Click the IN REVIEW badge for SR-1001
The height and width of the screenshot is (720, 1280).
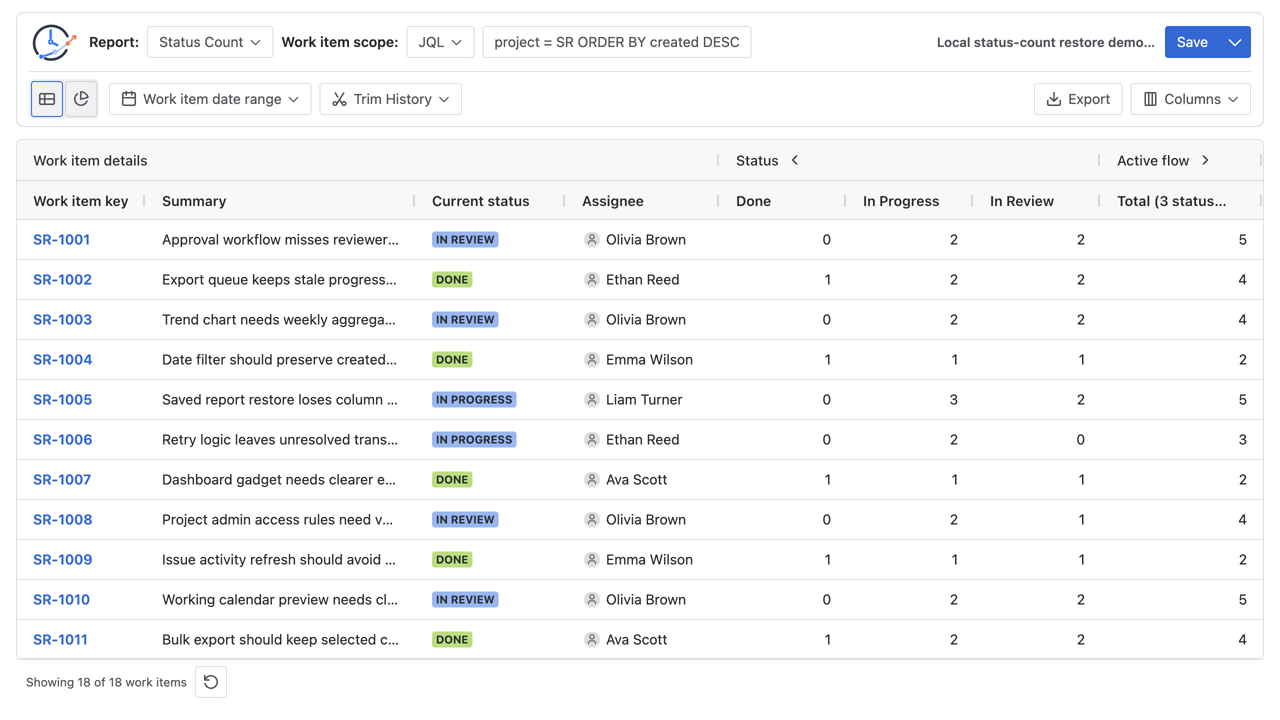point(465,239)
